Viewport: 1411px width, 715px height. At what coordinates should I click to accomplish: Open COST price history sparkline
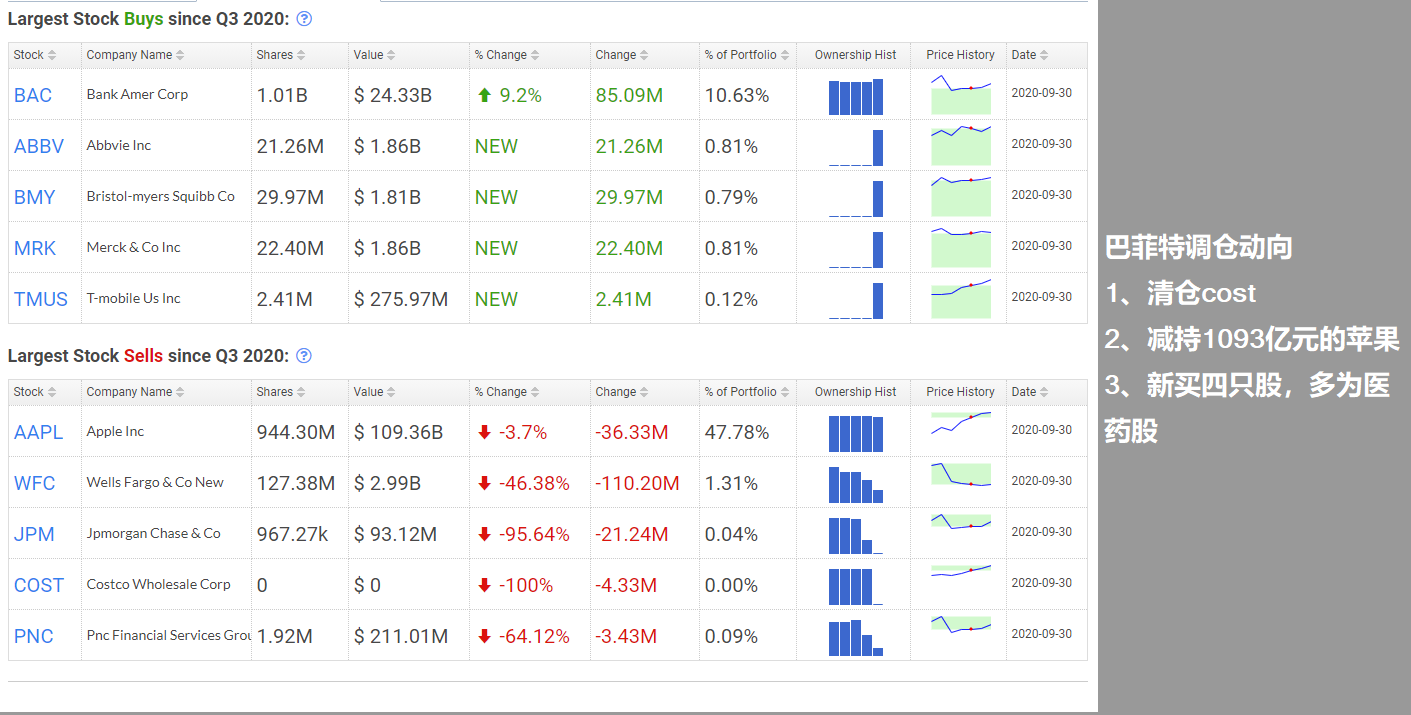[961, 572]
